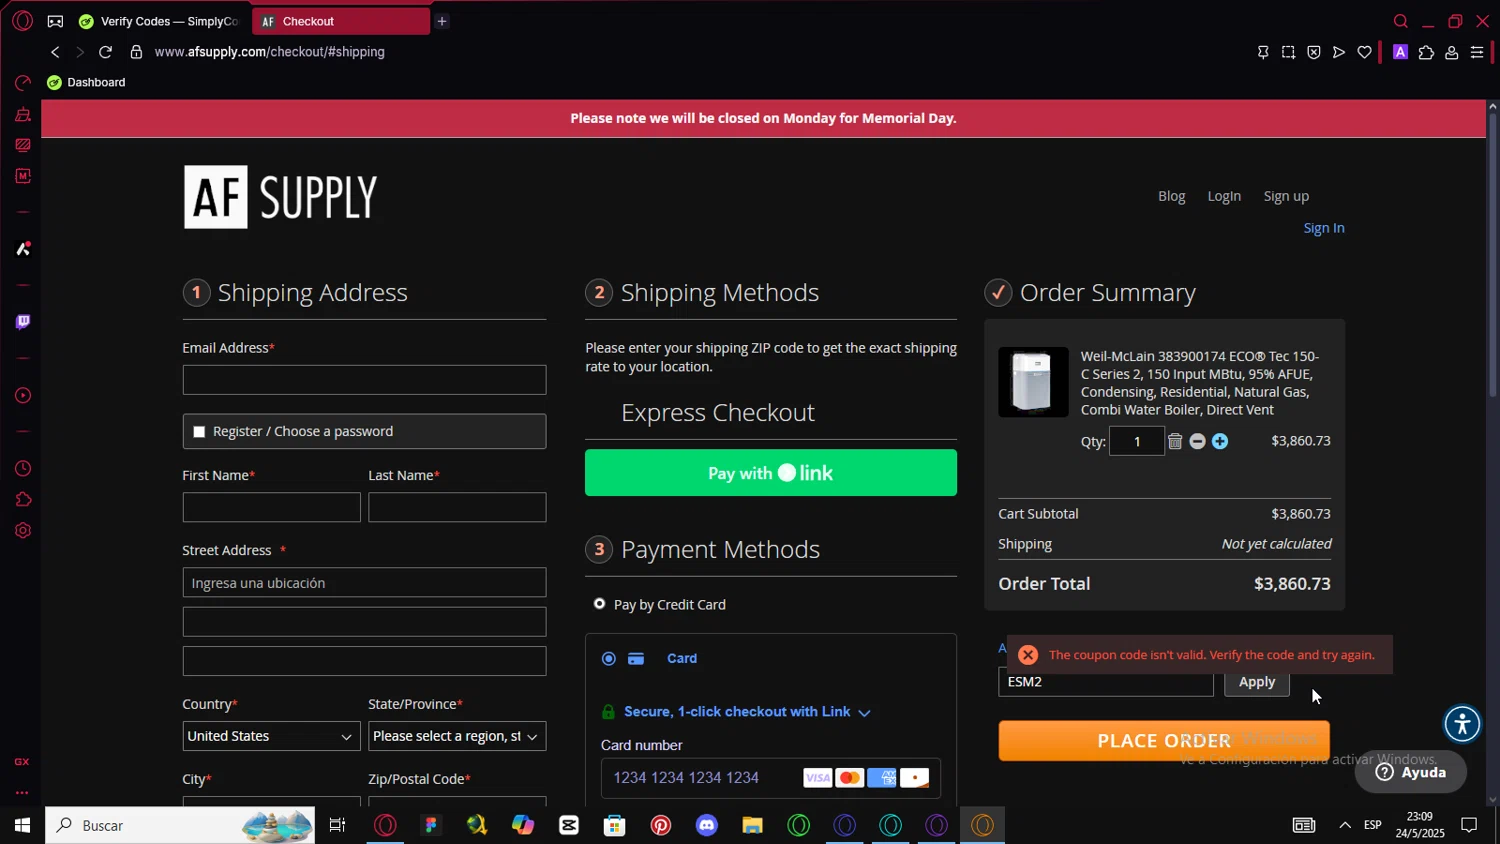Screen dimensions: 1500x844
Task: Open the accessibility widget icon
Action: pos(1462,724)
